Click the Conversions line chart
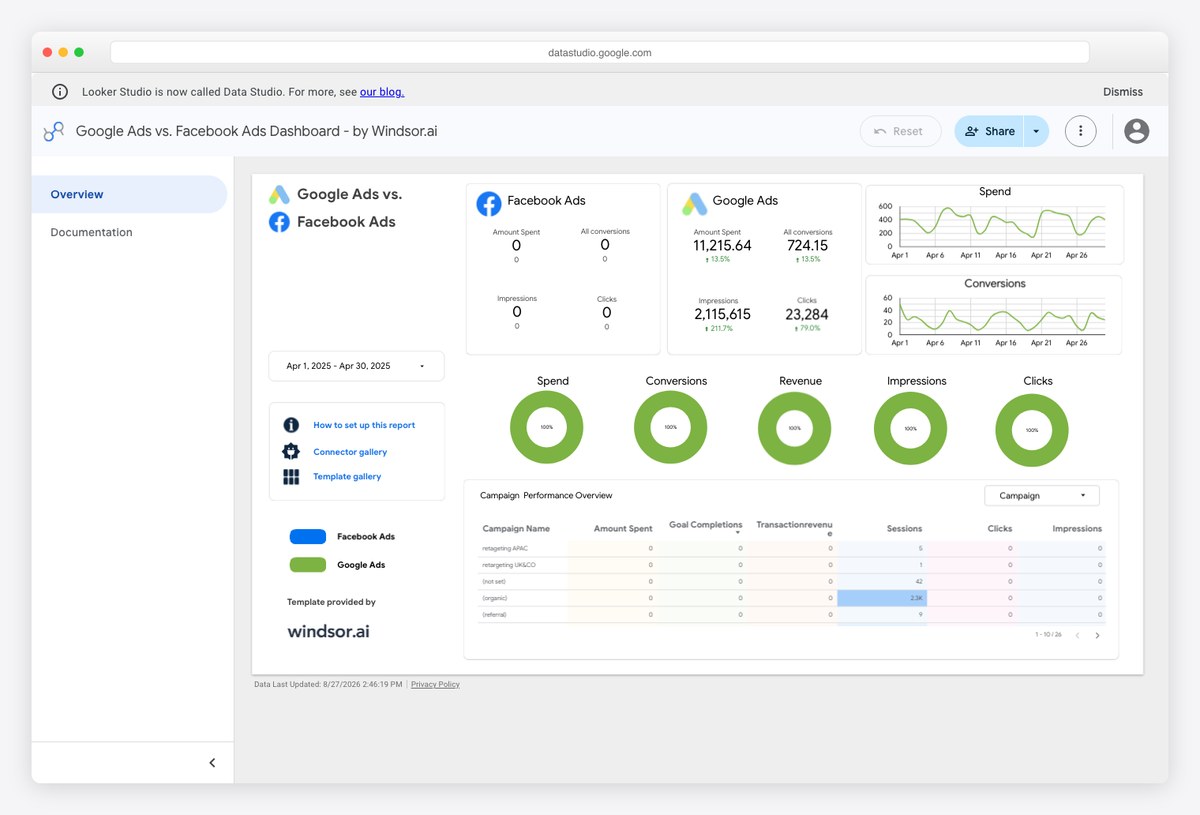1200x815 pixels. (995, 315)
